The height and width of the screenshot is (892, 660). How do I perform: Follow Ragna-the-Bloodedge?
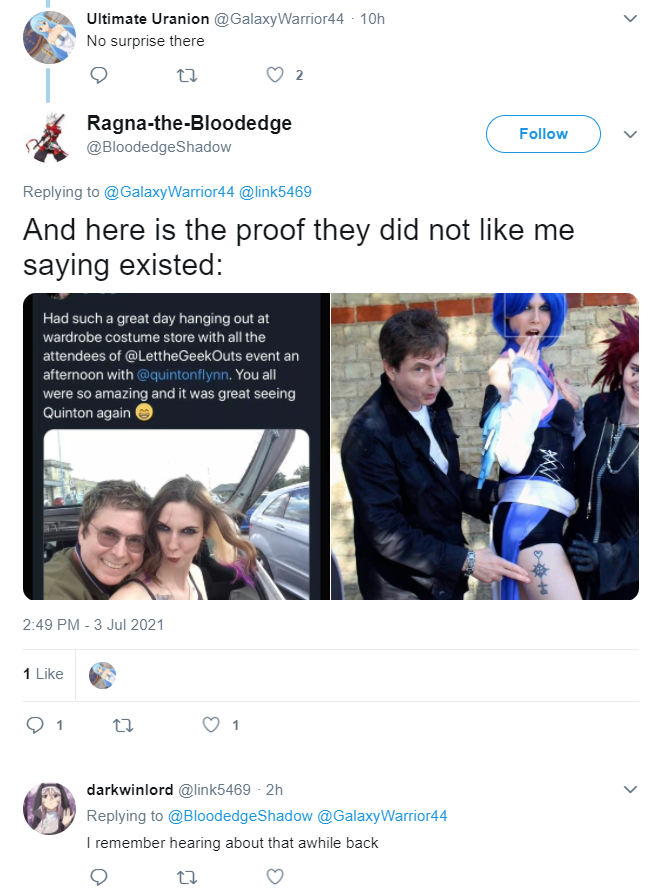(543, 134)
